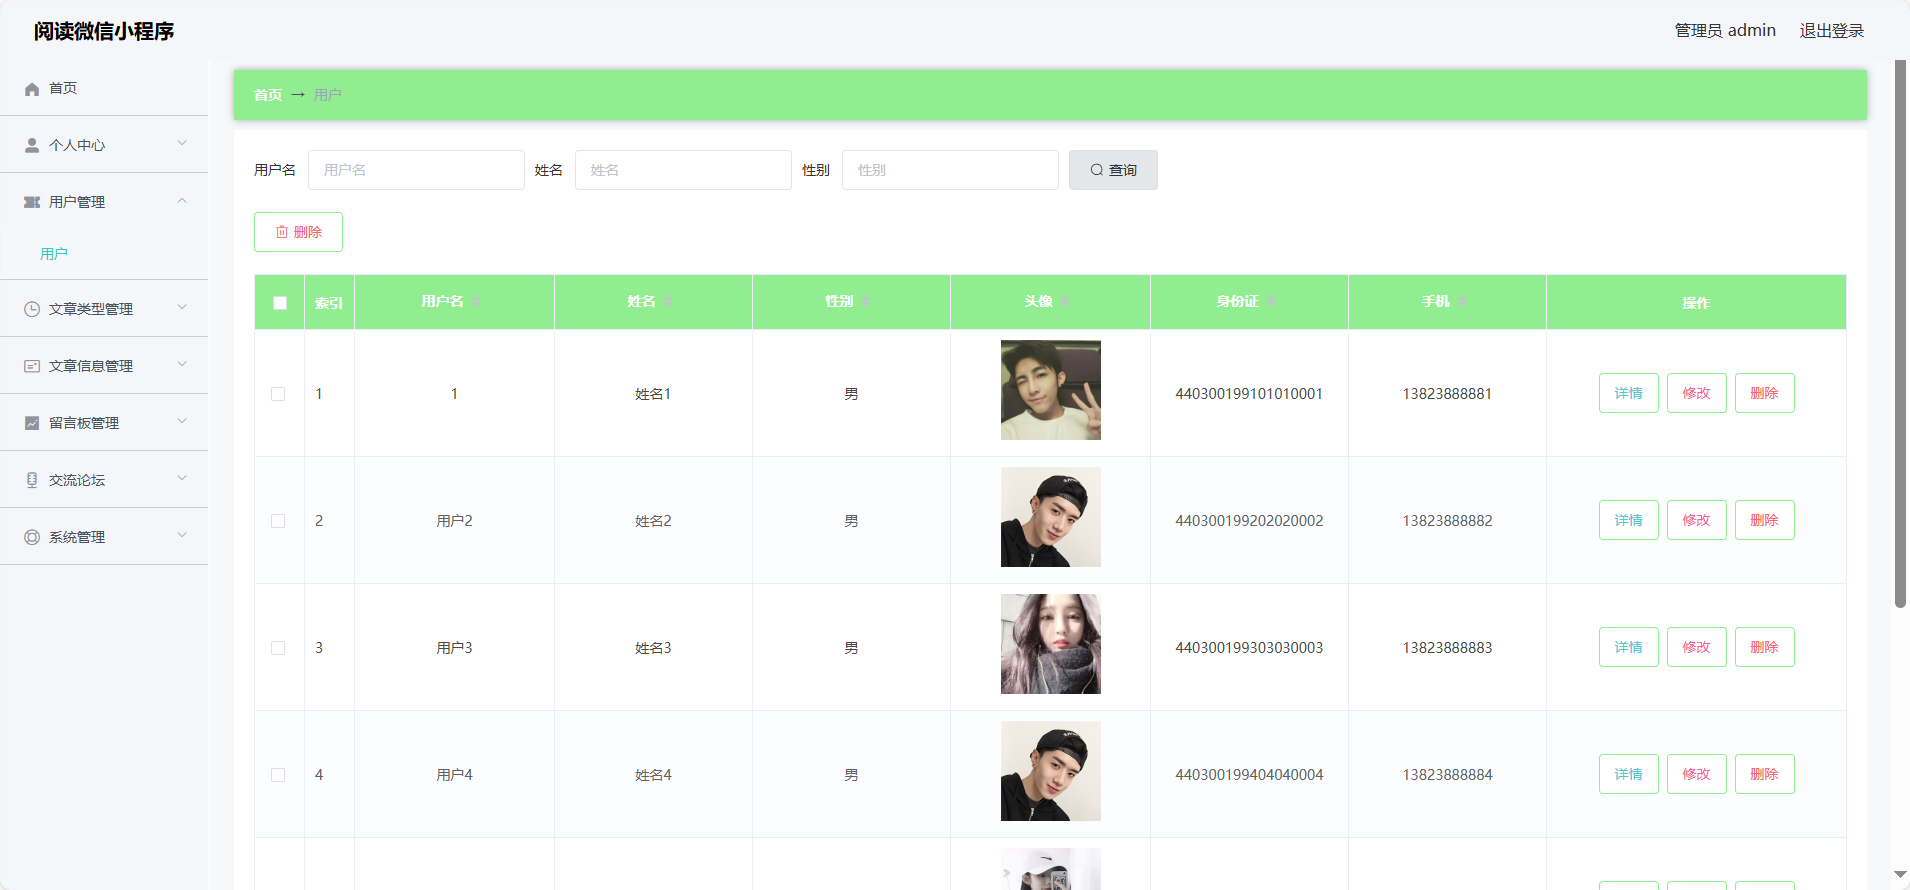1910x890 pixels.
Task: Click 修改 for 用户3 row
Action: click(x=1697, y=647)
